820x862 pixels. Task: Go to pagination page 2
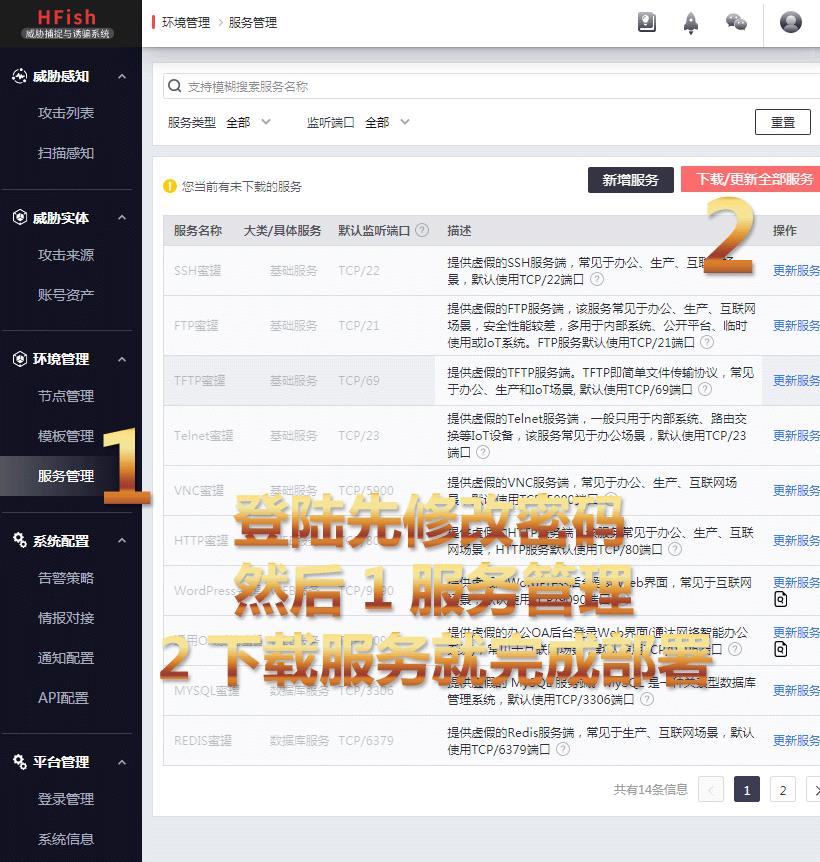783,790
